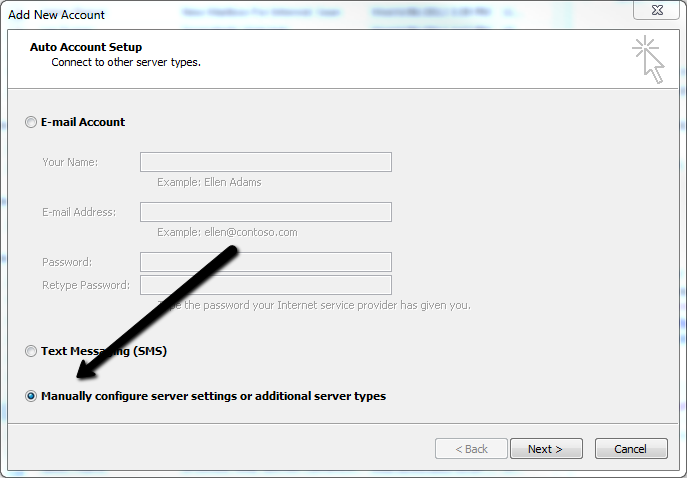Click the Password input field

click(x=265, y=262)
